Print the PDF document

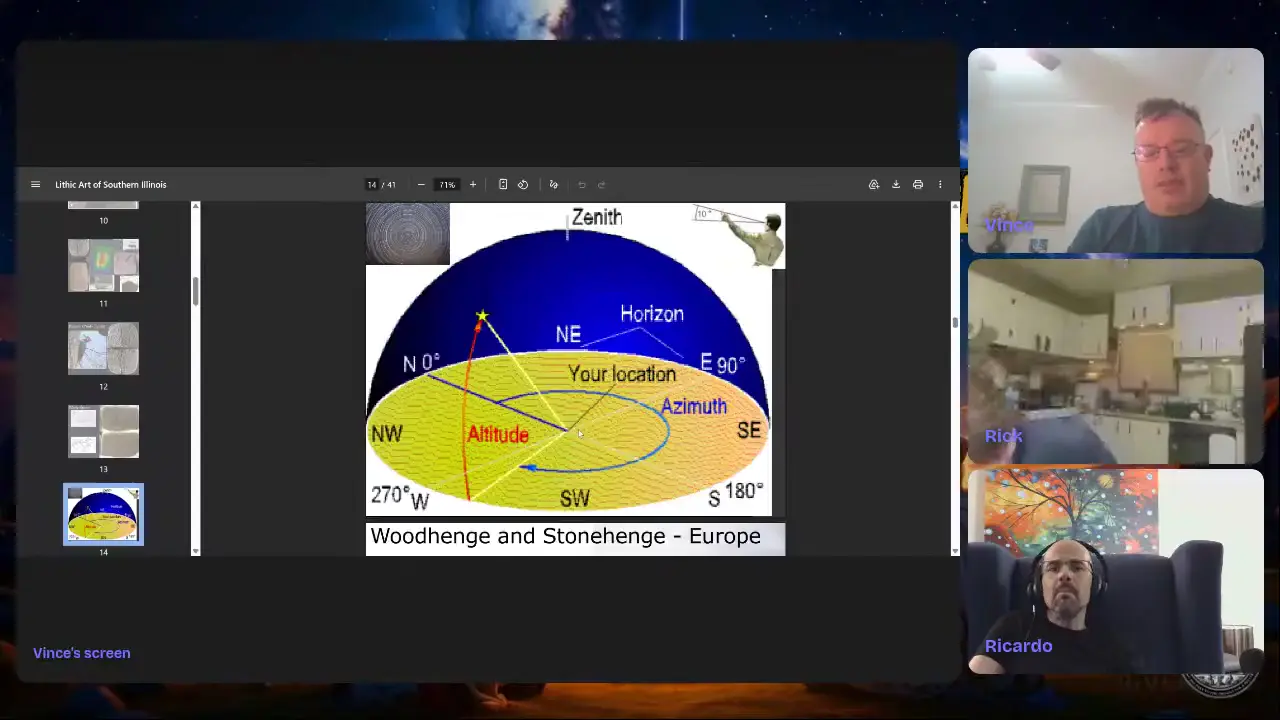918,184
